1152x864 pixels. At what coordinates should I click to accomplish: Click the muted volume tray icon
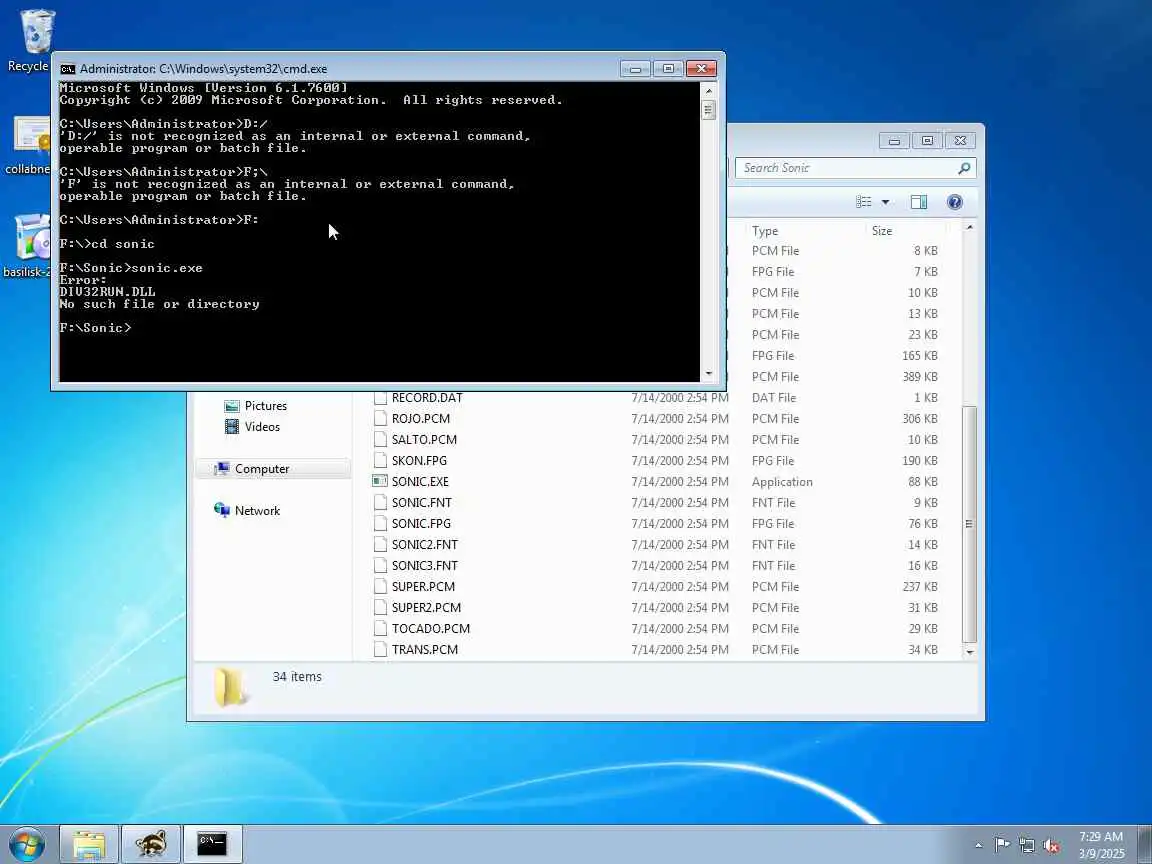(1051, 845)
